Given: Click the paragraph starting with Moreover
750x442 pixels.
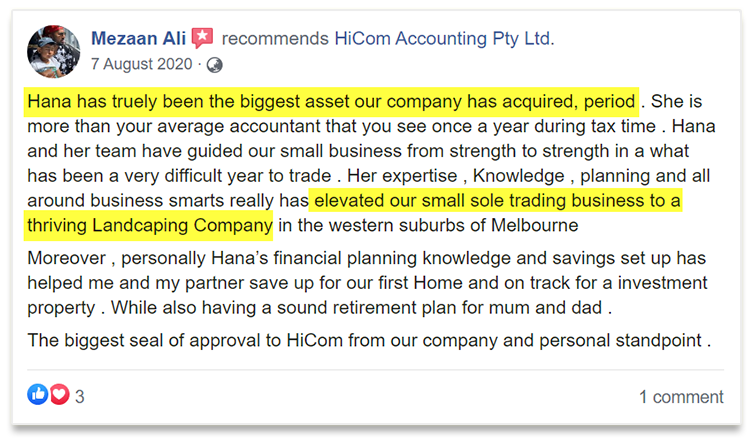Looking at the screenshot, I should pos(367,283).
